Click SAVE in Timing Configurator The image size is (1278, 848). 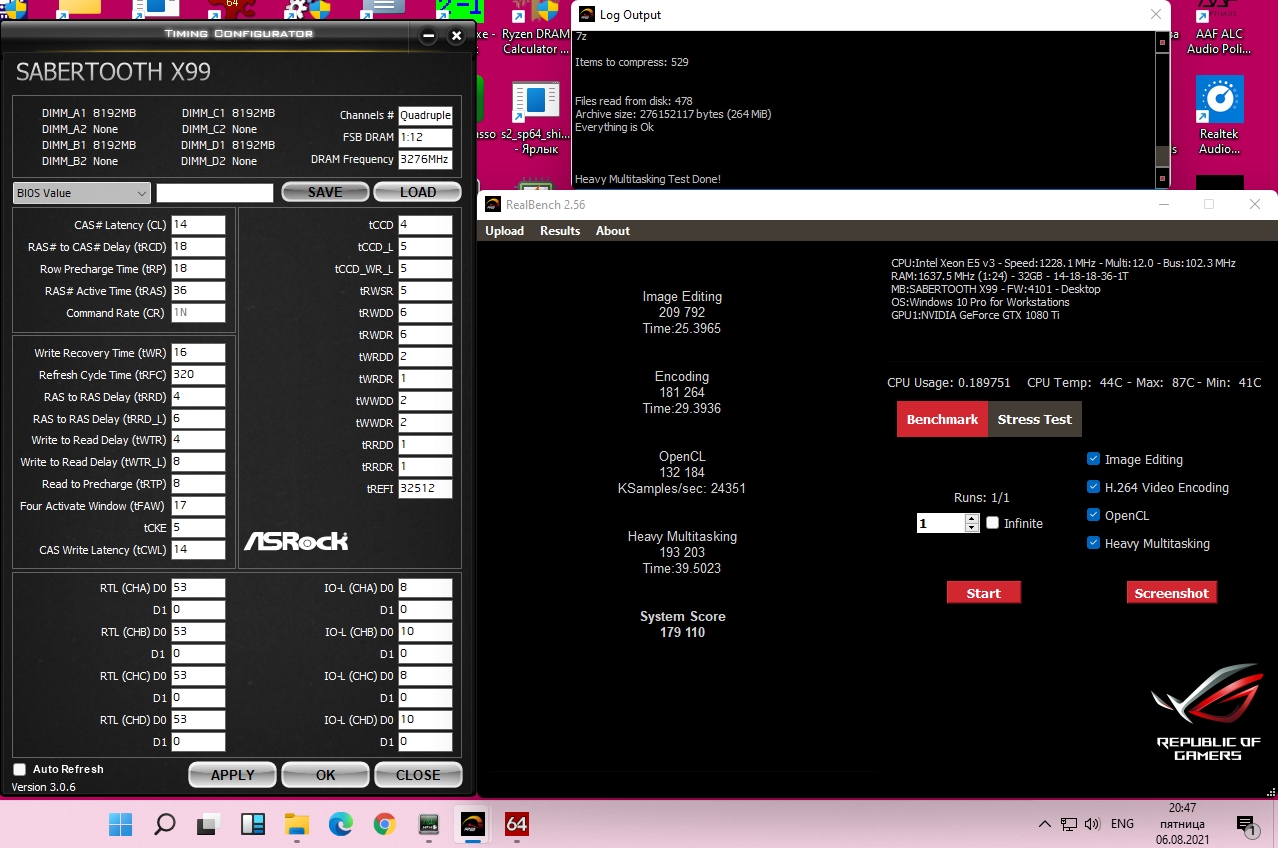click(325, 192)
